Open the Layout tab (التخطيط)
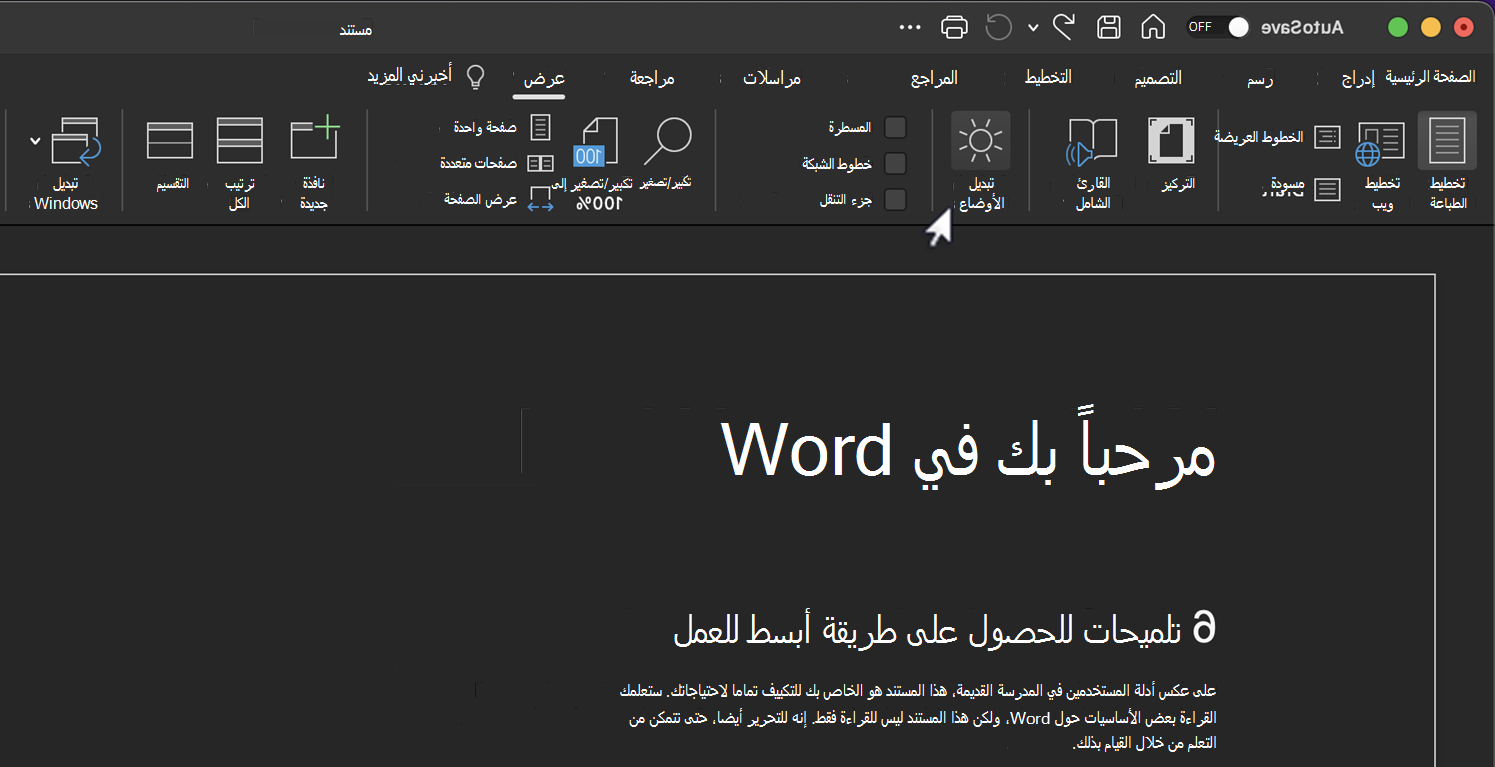Viewport: 1495px width, 767px height. (x=1049, y=77)
